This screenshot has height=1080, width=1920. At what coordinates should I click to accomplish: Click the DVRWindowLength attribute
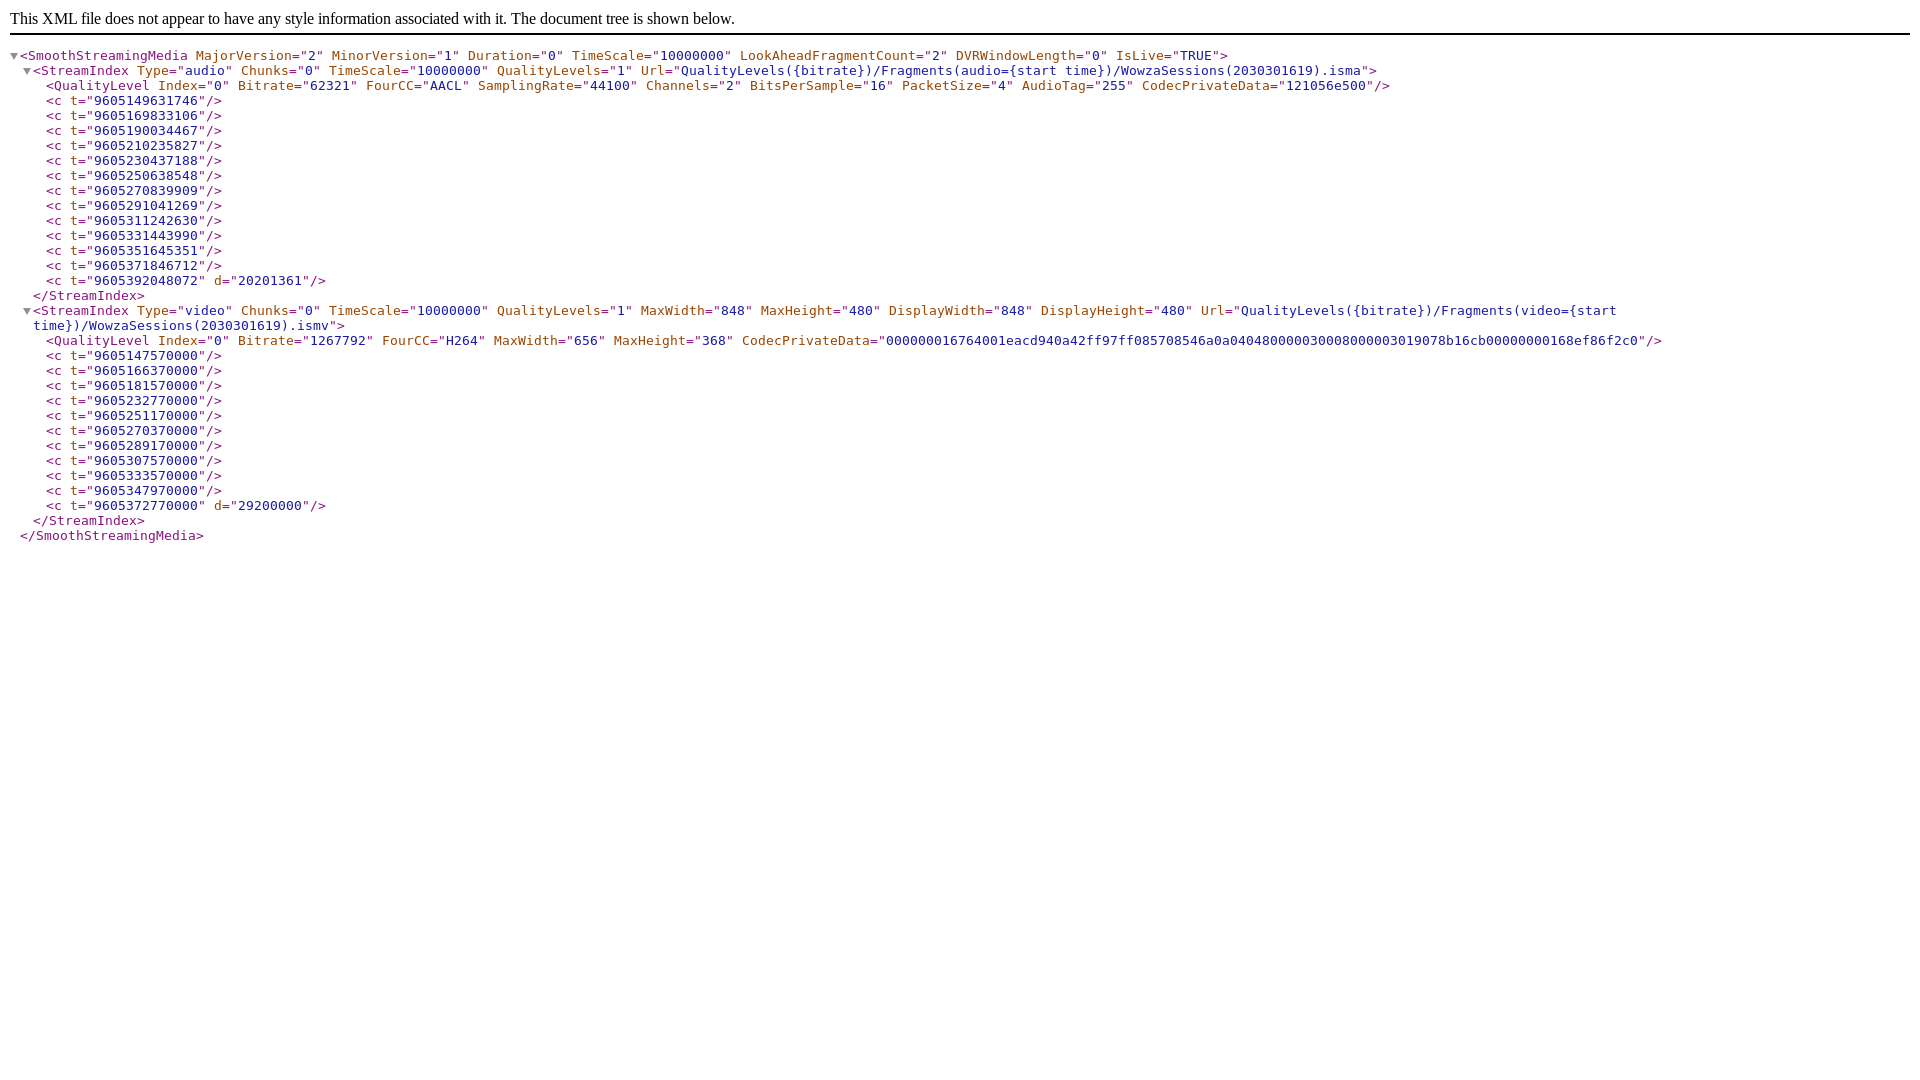(1031, 56)
